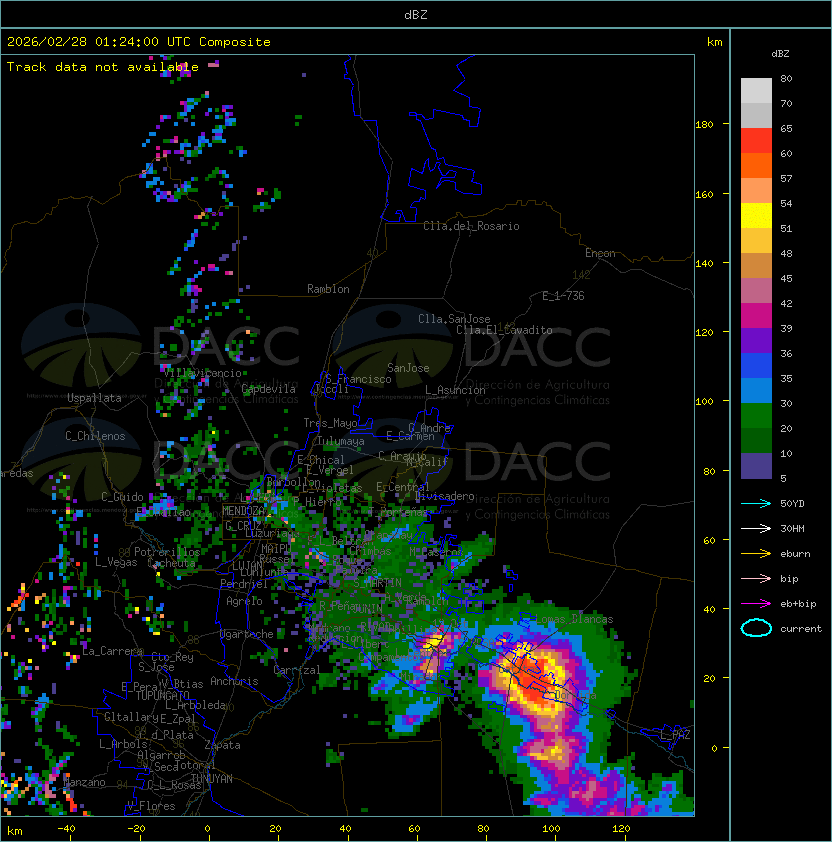This screenshot has height=842, width=832.
Task: Click the 'Clla.del_Rosario' map label
Action: (471, 226)
